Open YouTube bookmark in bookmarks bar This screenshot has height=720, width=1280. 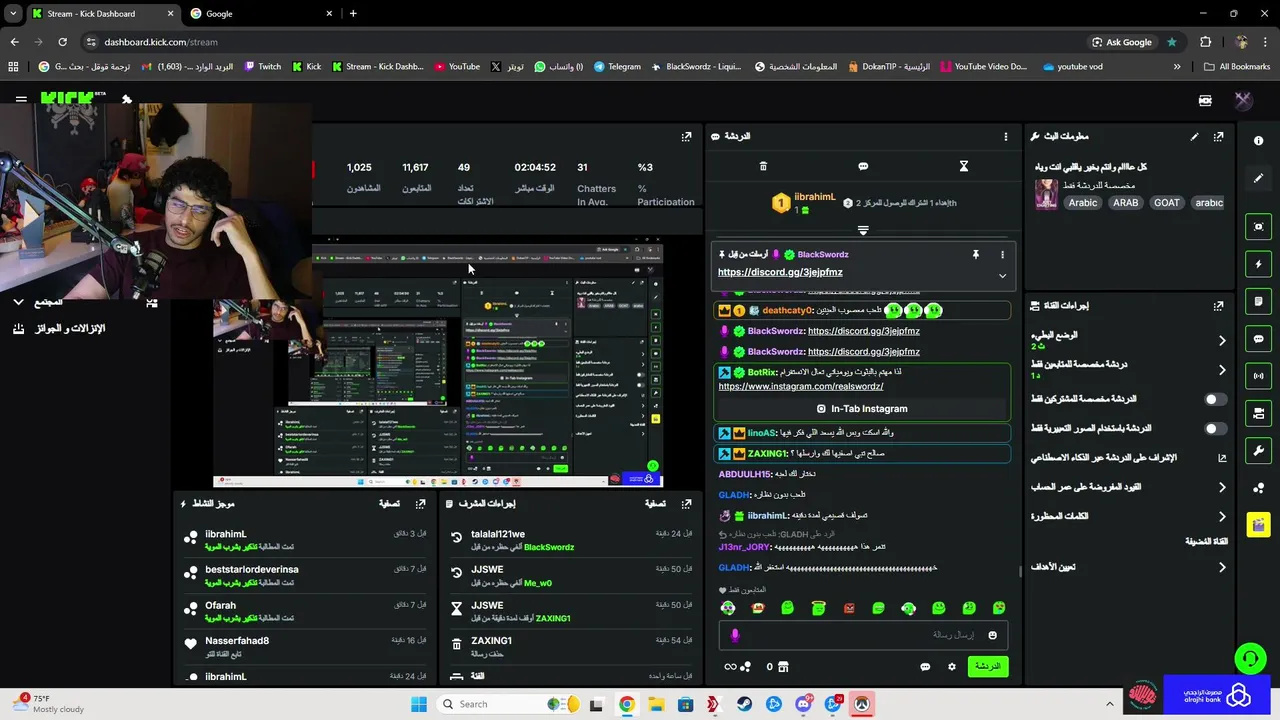[x=457, y=67]
